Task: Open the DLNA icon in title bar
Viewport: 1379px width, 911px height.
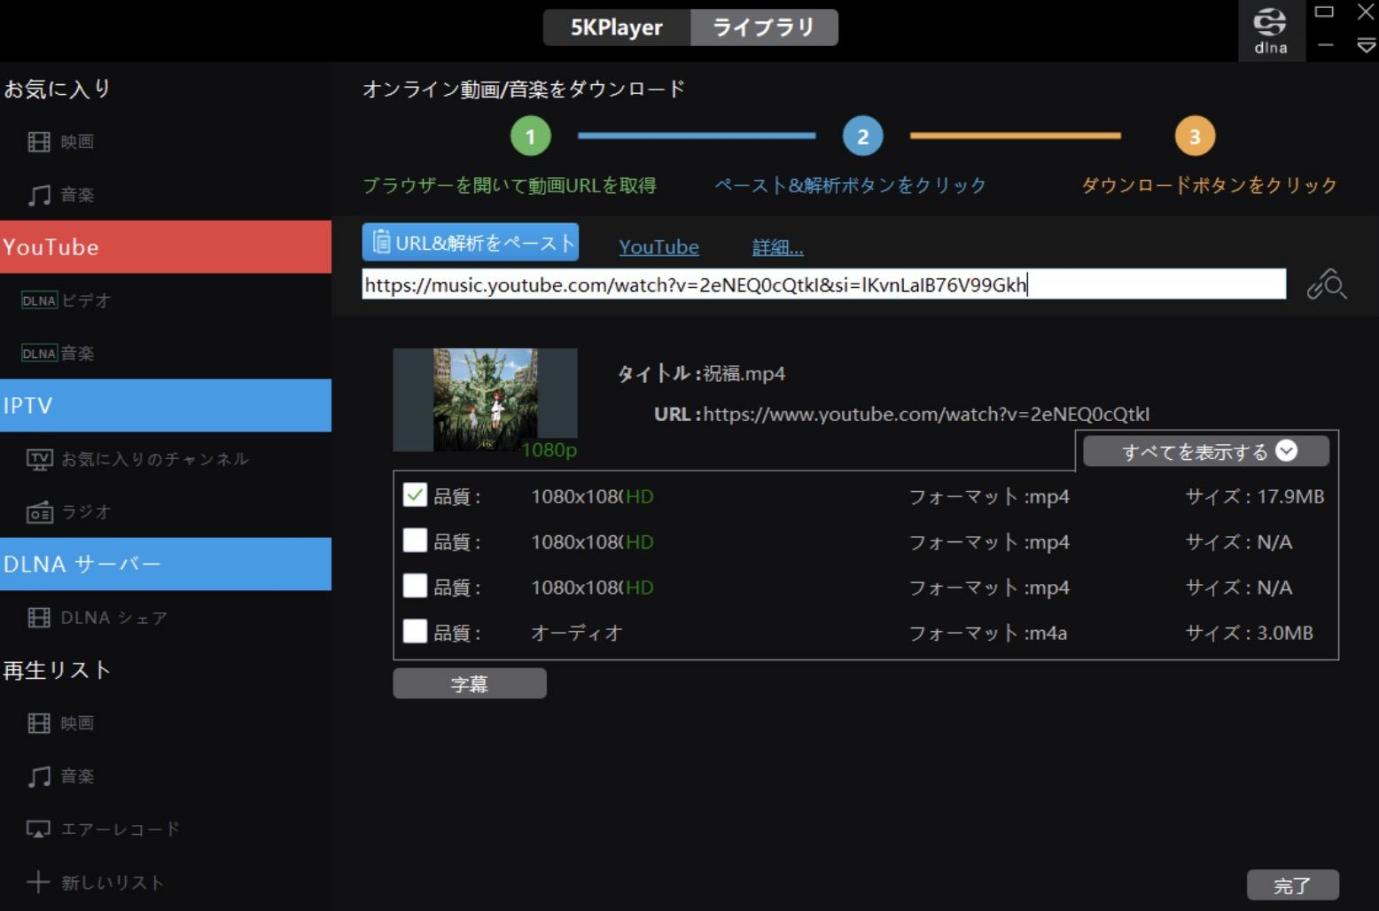Action: [1270, 30]
